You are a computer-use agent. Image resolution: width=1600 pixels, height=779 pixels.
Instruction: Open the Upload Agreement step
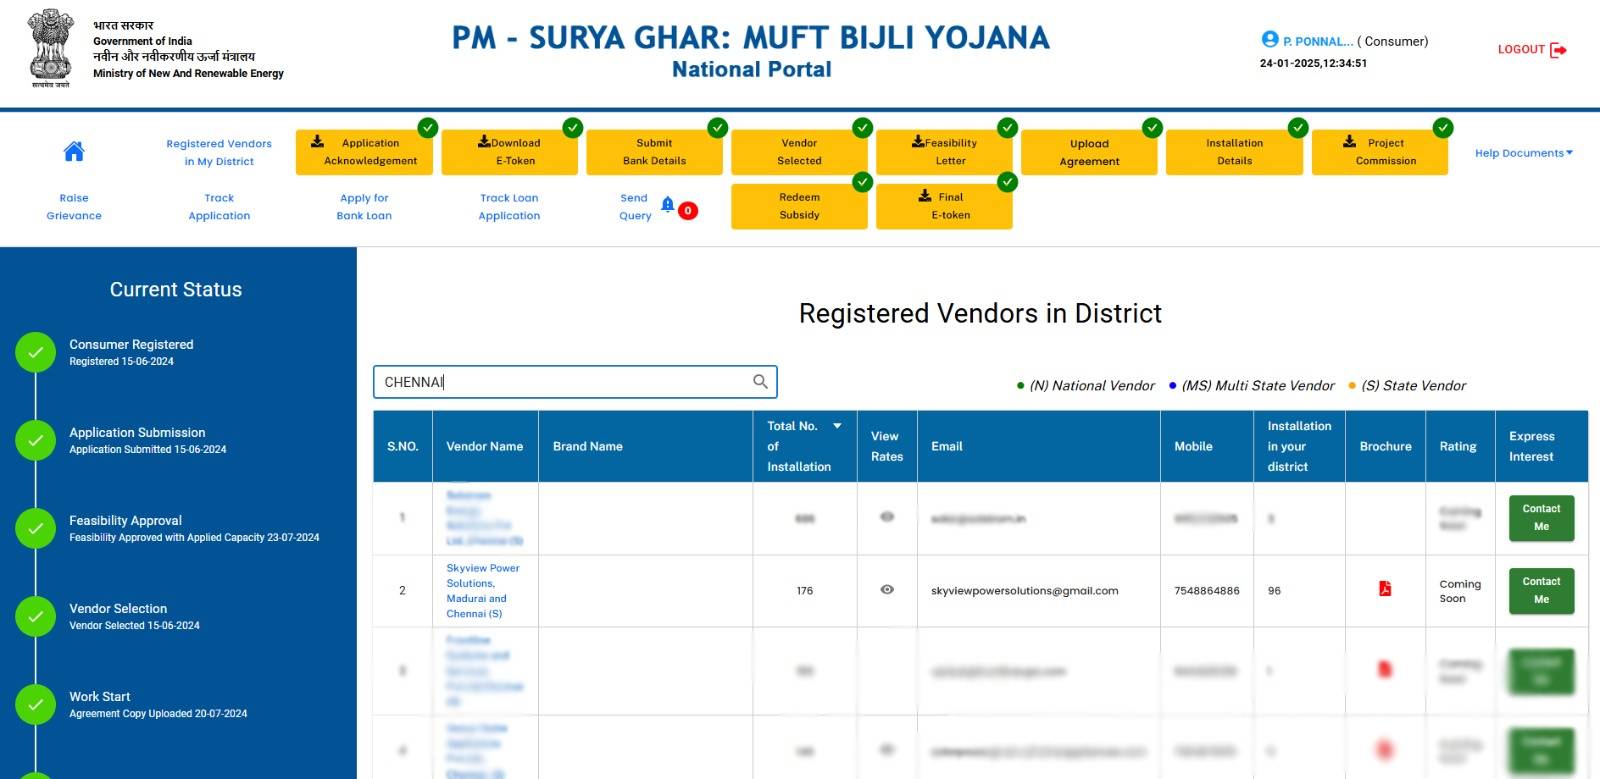[x=1090, y=152]
